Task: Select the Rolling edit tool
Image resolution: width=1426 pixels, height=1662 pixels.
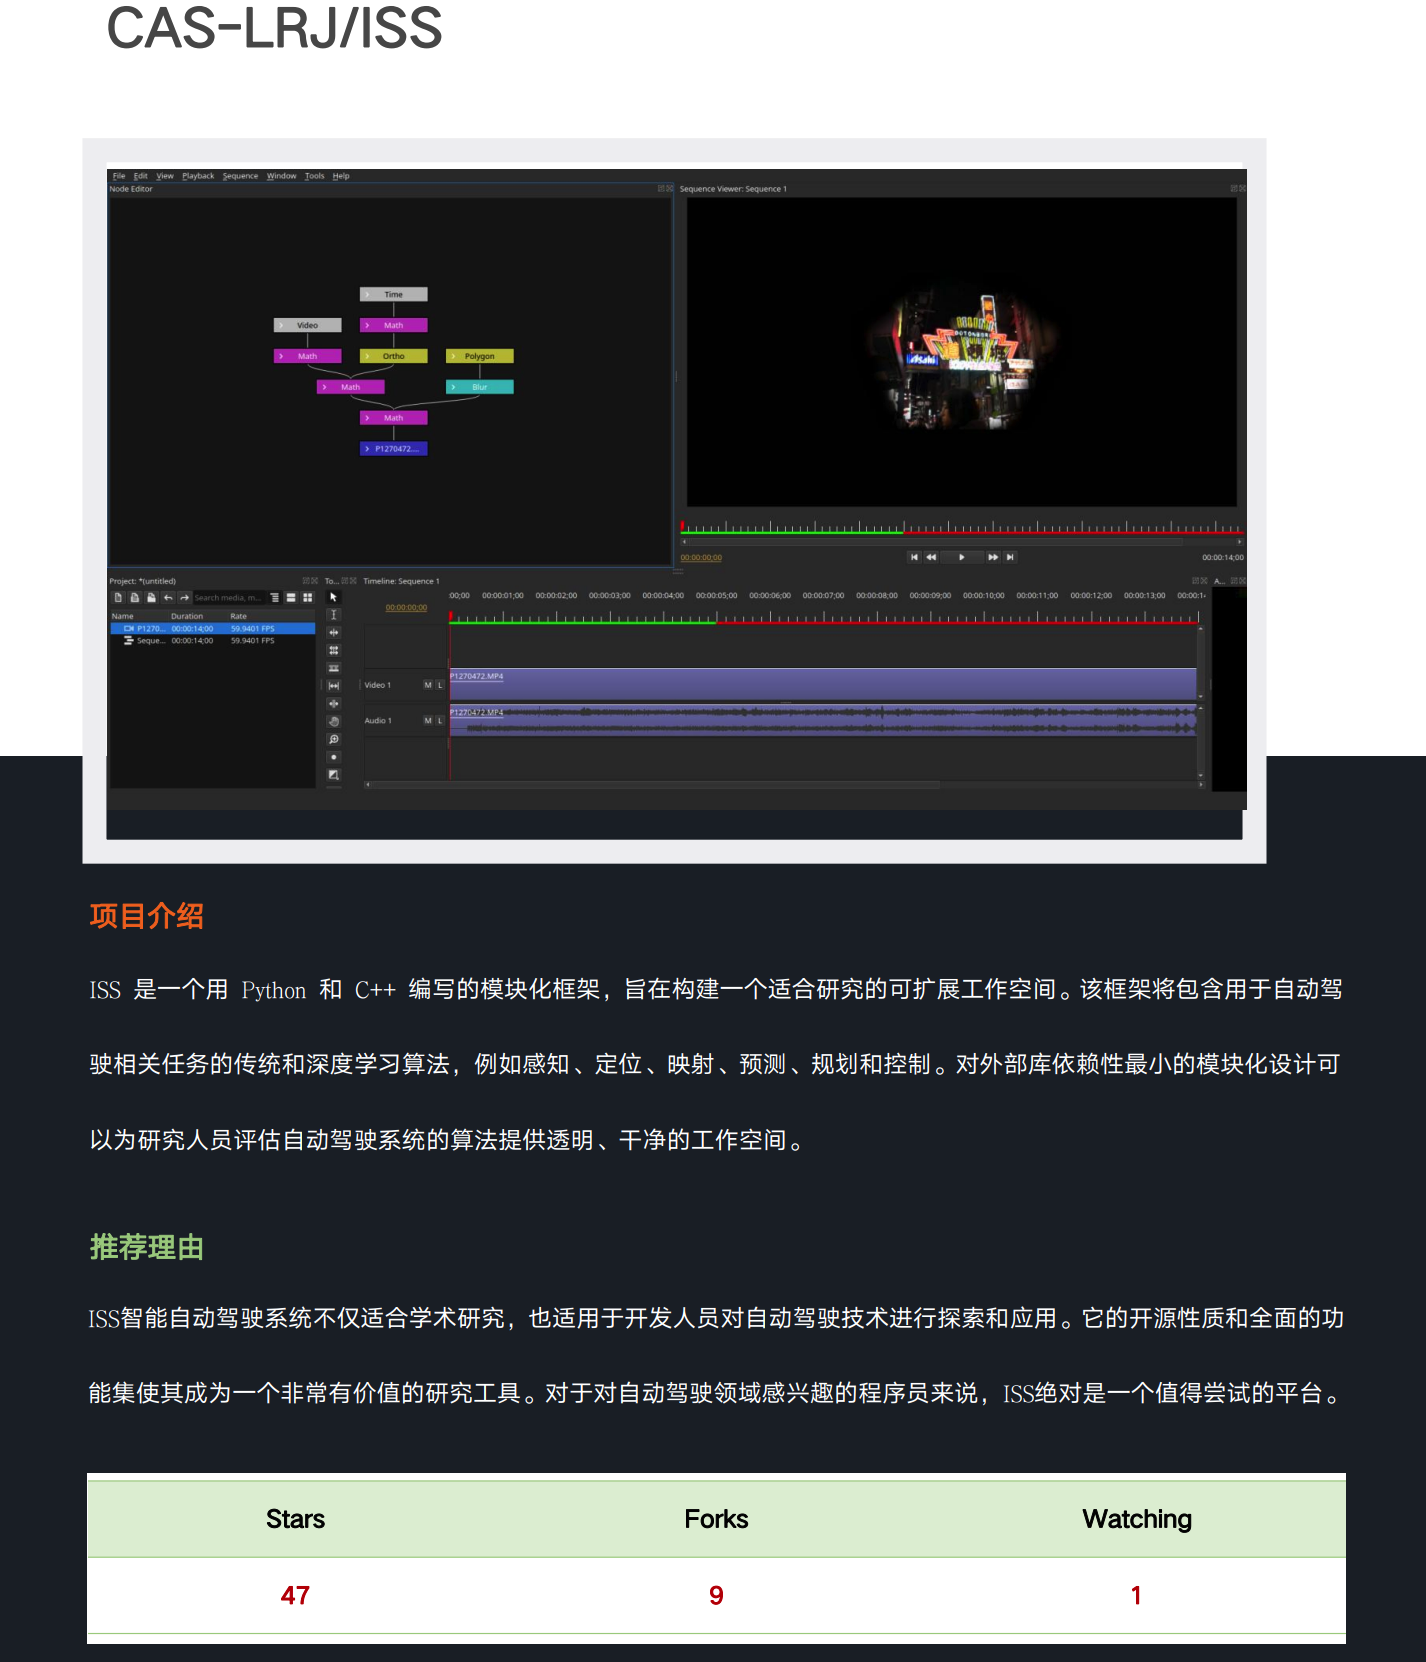Action: 334,650
